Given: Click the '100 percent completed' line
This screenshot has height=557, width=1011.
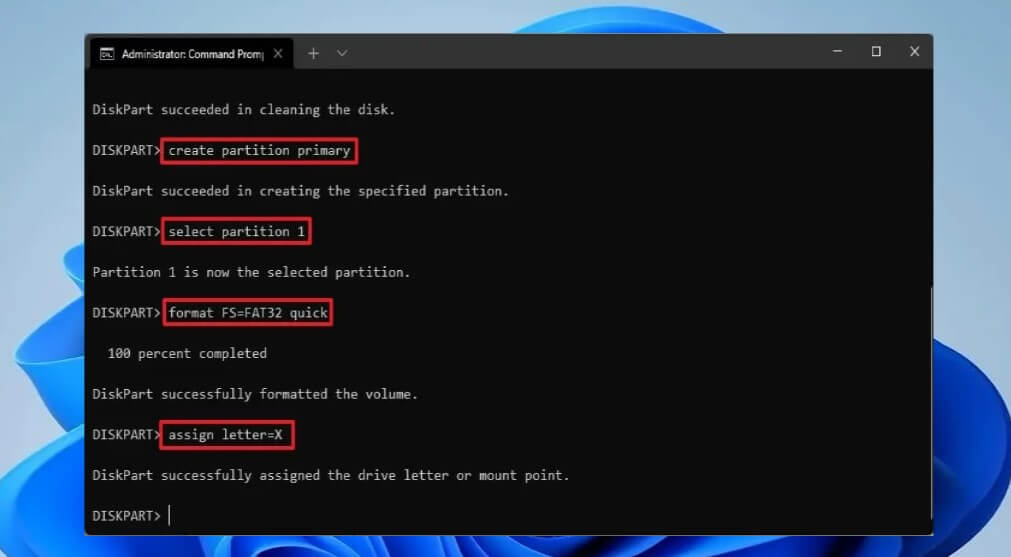Looking at the screenshot, I should coord(187,353).
